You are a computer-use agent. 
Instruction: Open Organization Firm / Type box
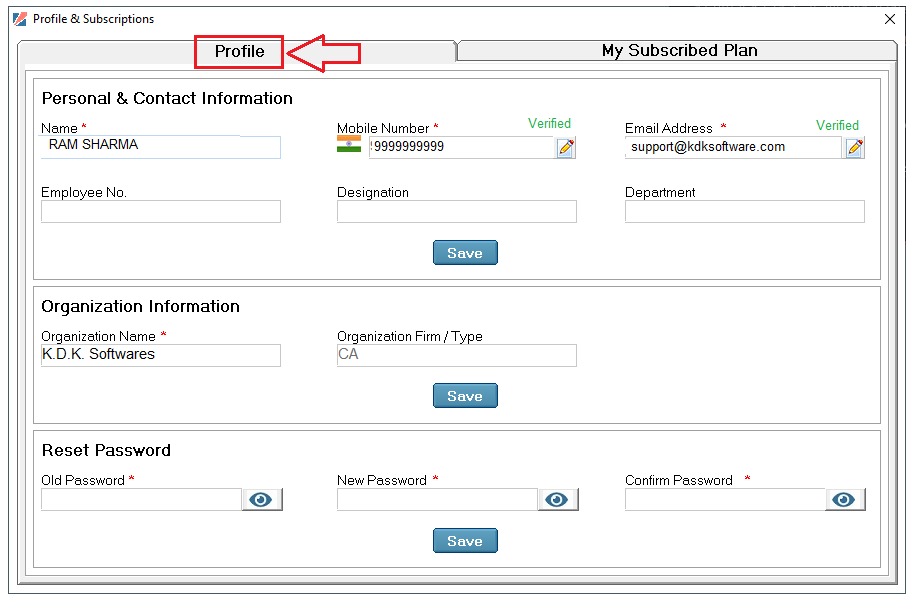pyautogui.click(x=456, y=355)
